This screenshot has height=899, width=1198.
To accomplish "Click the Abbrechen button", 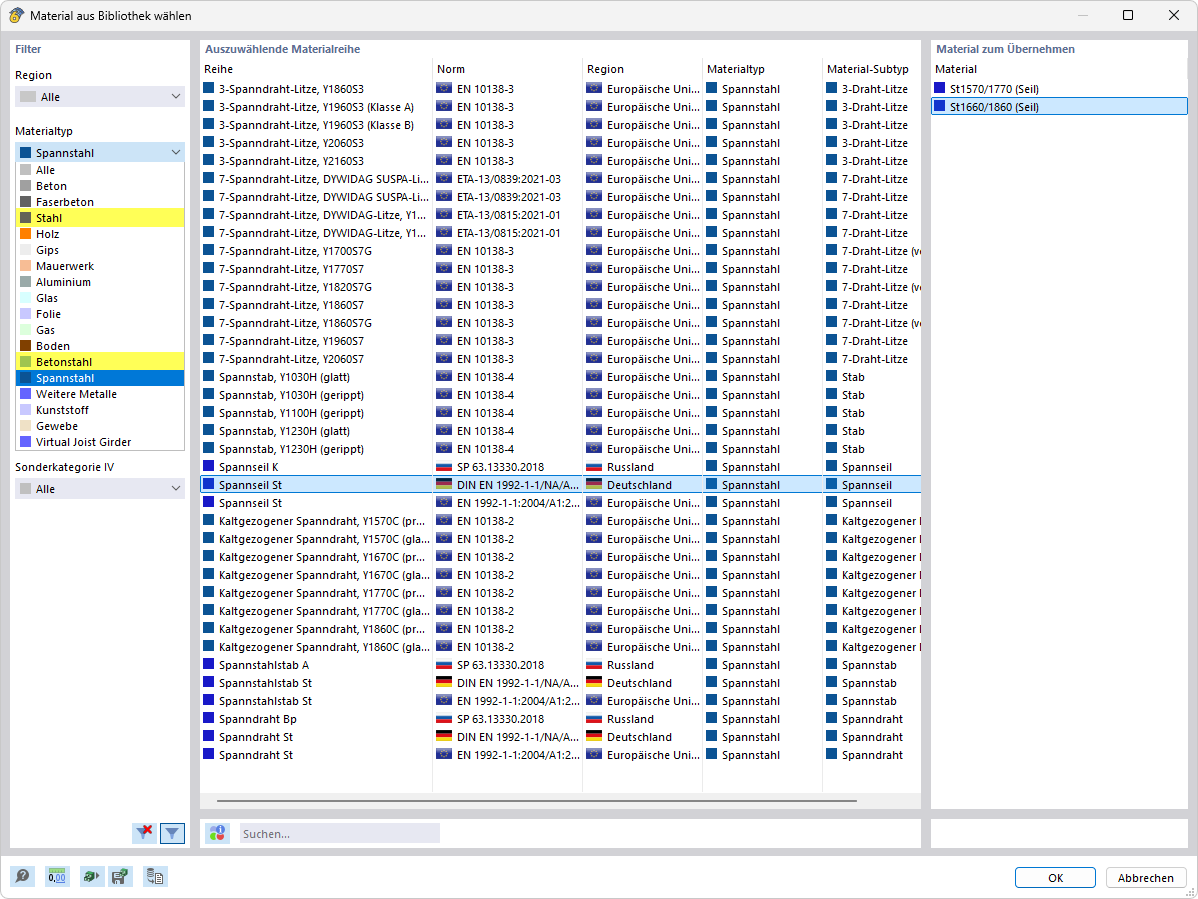I will pos(1145,878).
